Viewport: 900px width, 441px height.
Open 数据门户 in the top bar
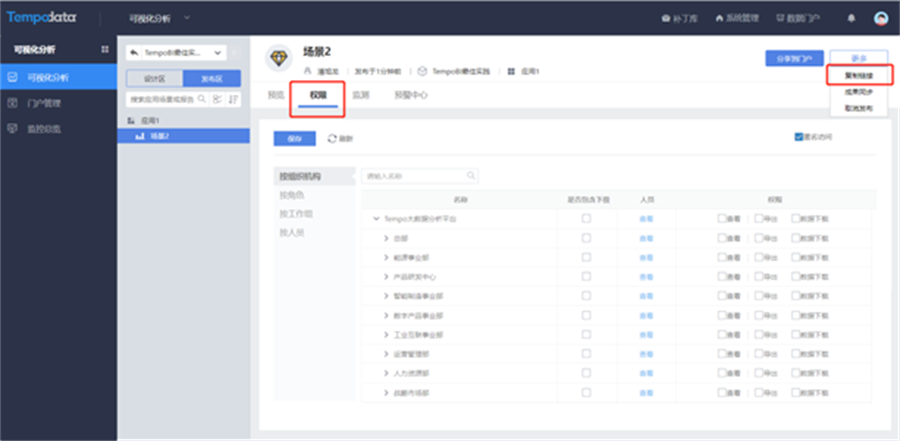(x=798, y=18)
